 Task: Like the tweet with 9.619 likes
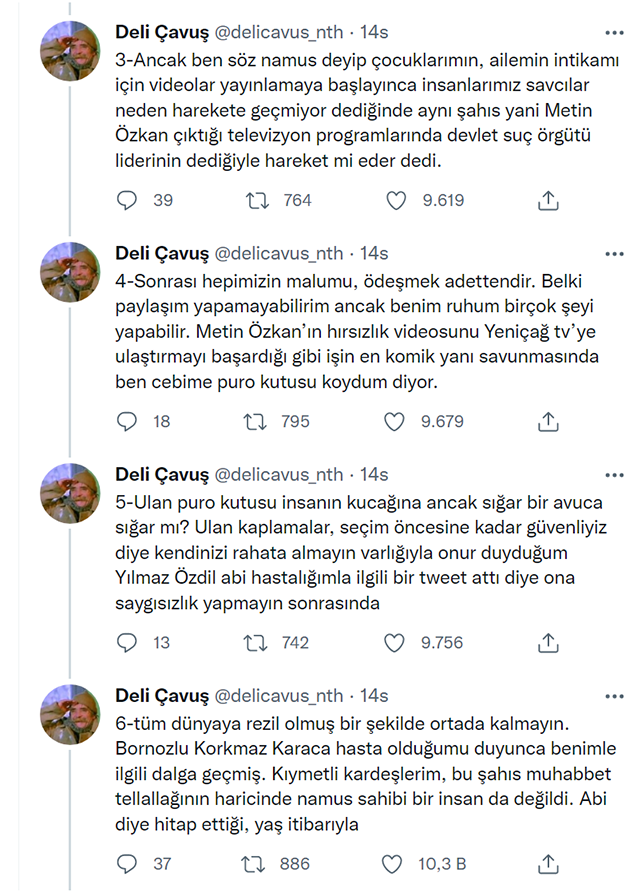pyautogui.click(x=396, y=200)
